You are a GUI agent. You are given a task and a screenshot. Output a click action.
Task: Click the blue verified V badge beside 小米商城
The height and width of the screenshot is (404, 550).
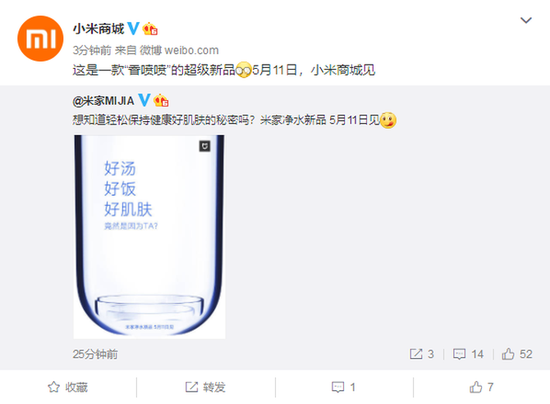pyautogui.click(x=133, y=29)
